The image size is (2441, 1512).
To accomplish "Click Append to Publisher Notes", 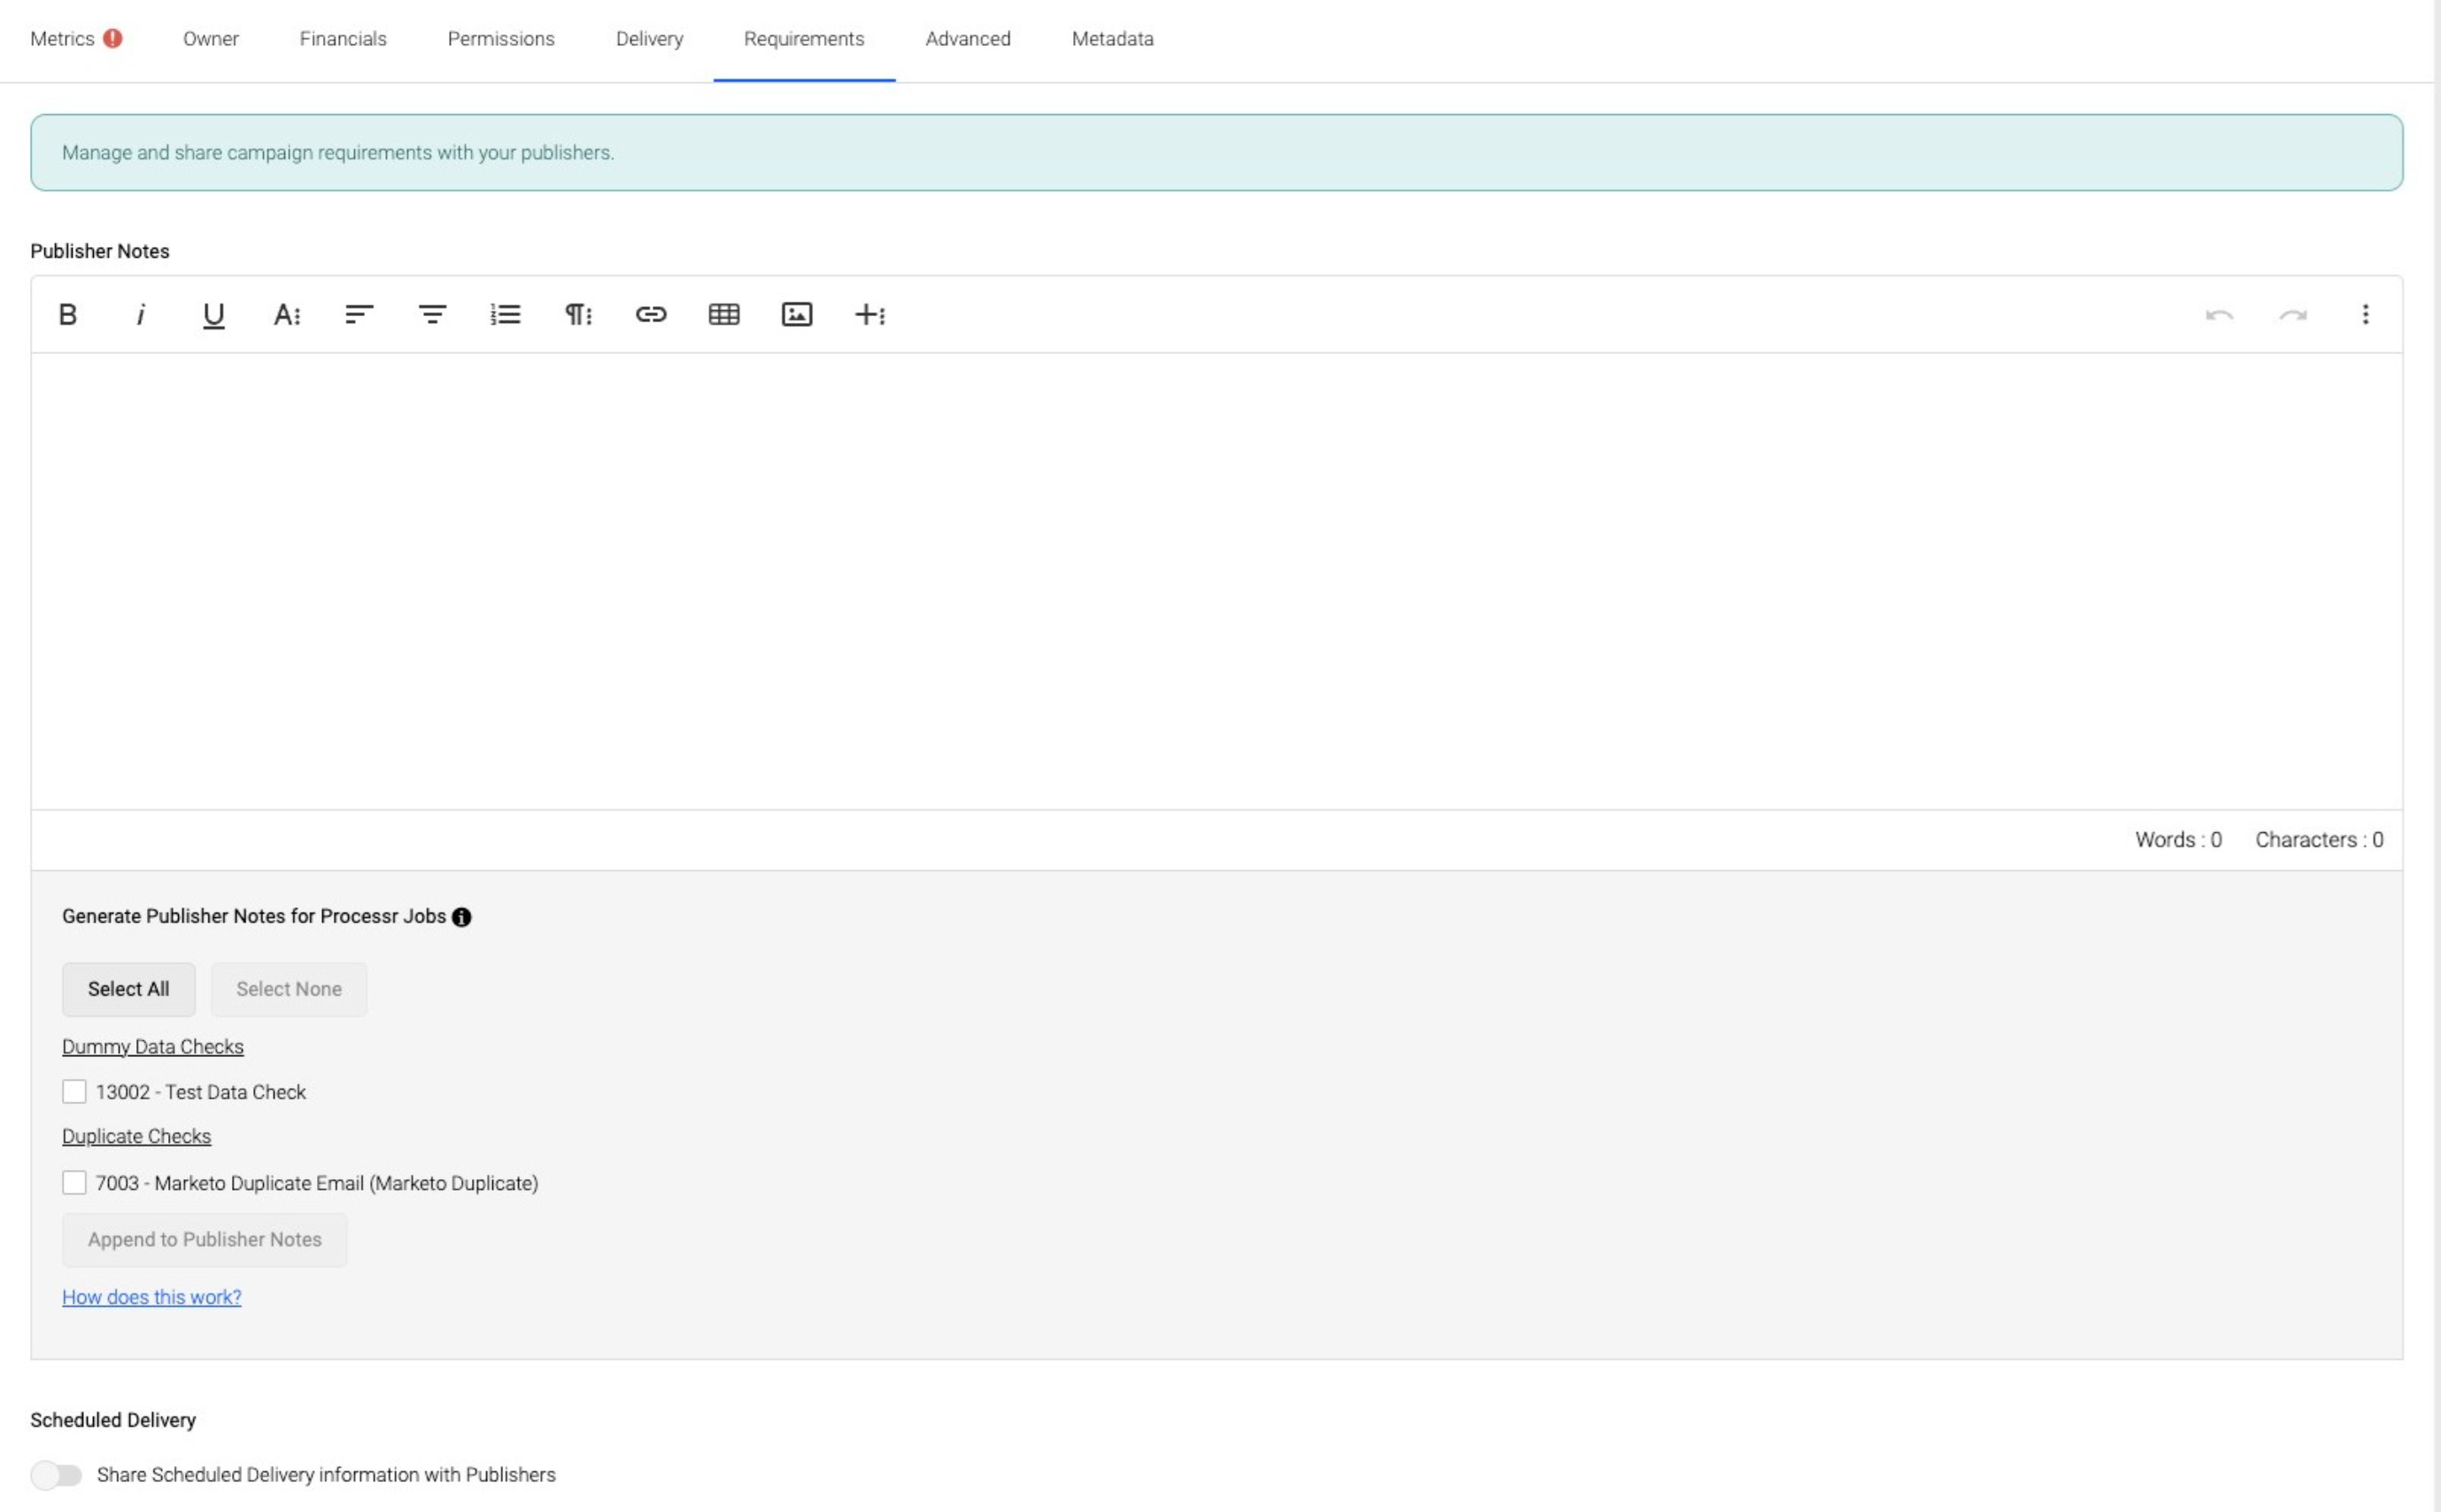I will coord(205,1240).
